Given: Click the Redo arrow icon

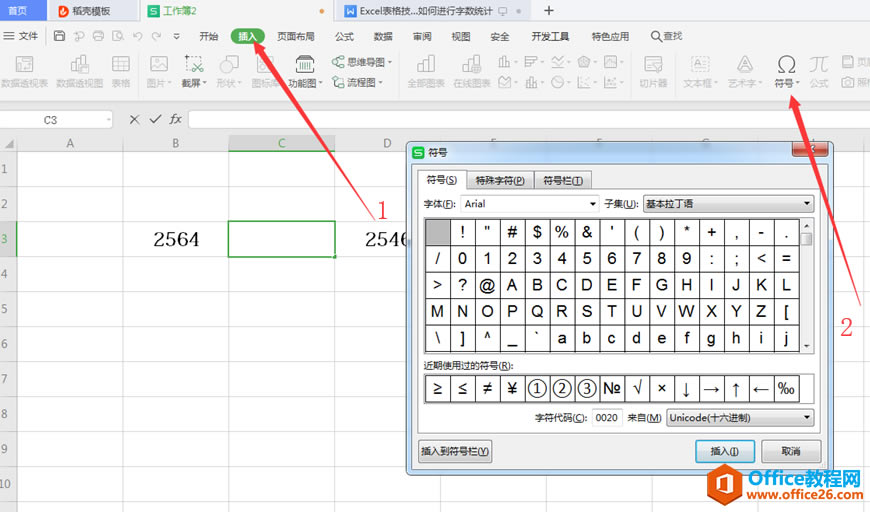Looking at the screenshot, I should (156, 36).
